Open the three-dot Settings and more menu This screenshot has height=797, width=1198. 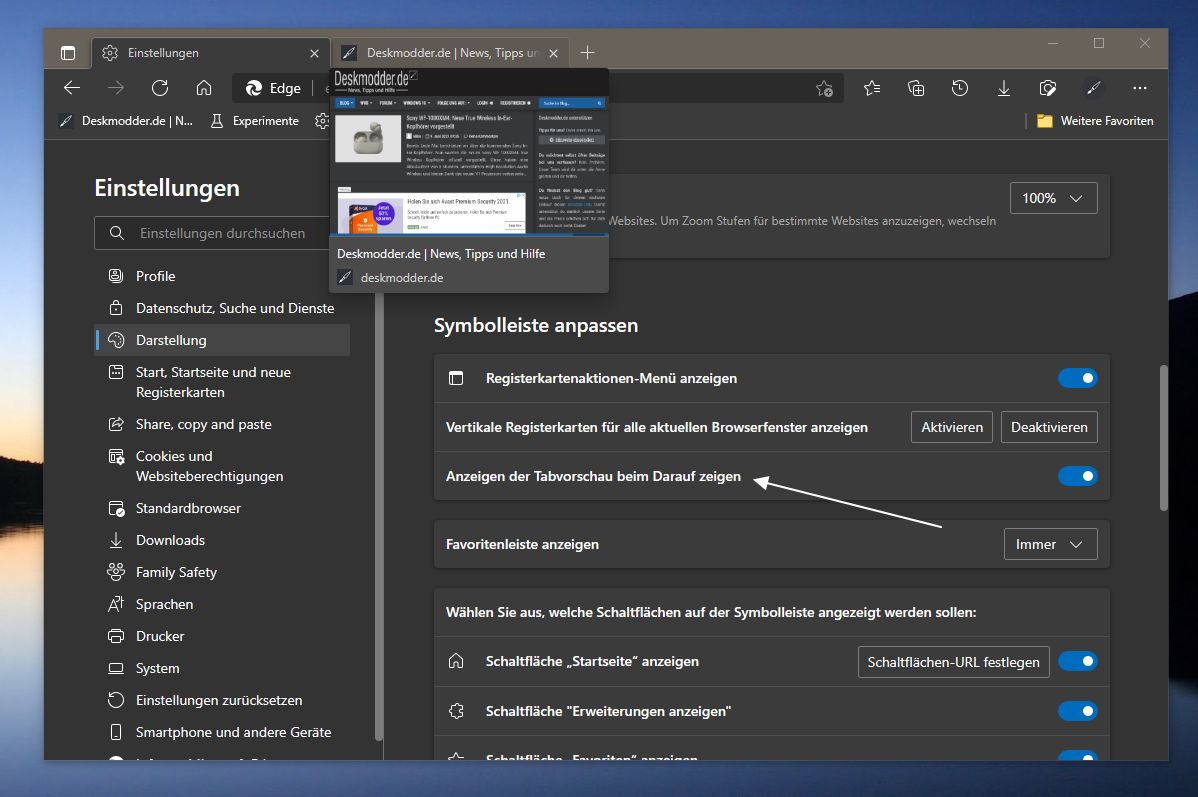(x=1140, y=89)
